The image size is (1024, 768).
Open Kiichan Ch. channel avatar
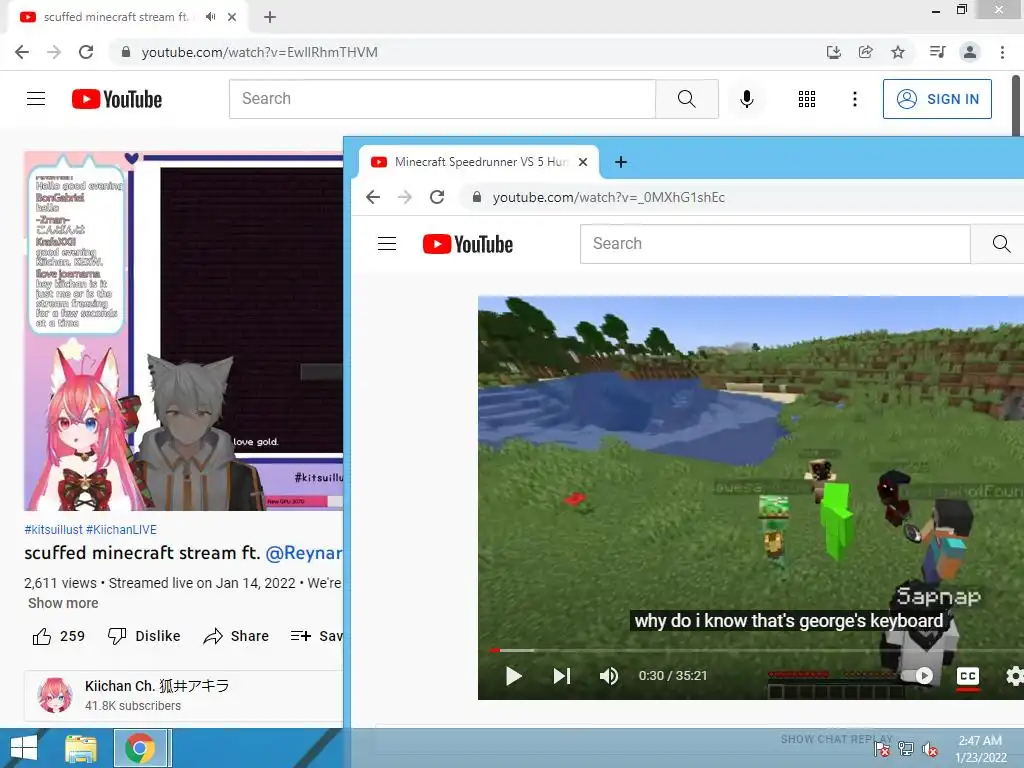coord(55,695)
